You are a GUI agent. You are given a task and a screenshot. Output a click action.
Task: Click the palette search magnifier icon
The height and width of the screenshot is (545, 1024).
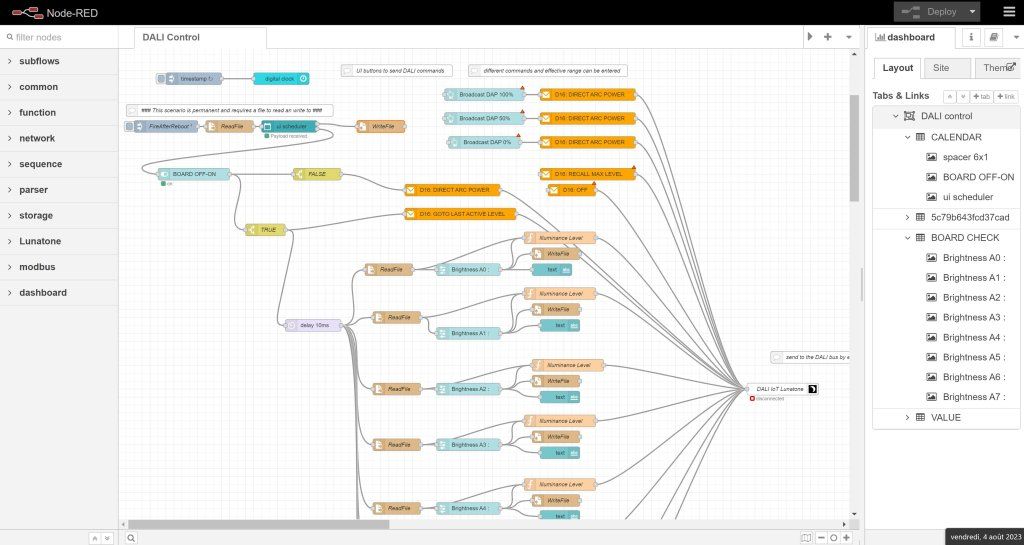[131, 537]
